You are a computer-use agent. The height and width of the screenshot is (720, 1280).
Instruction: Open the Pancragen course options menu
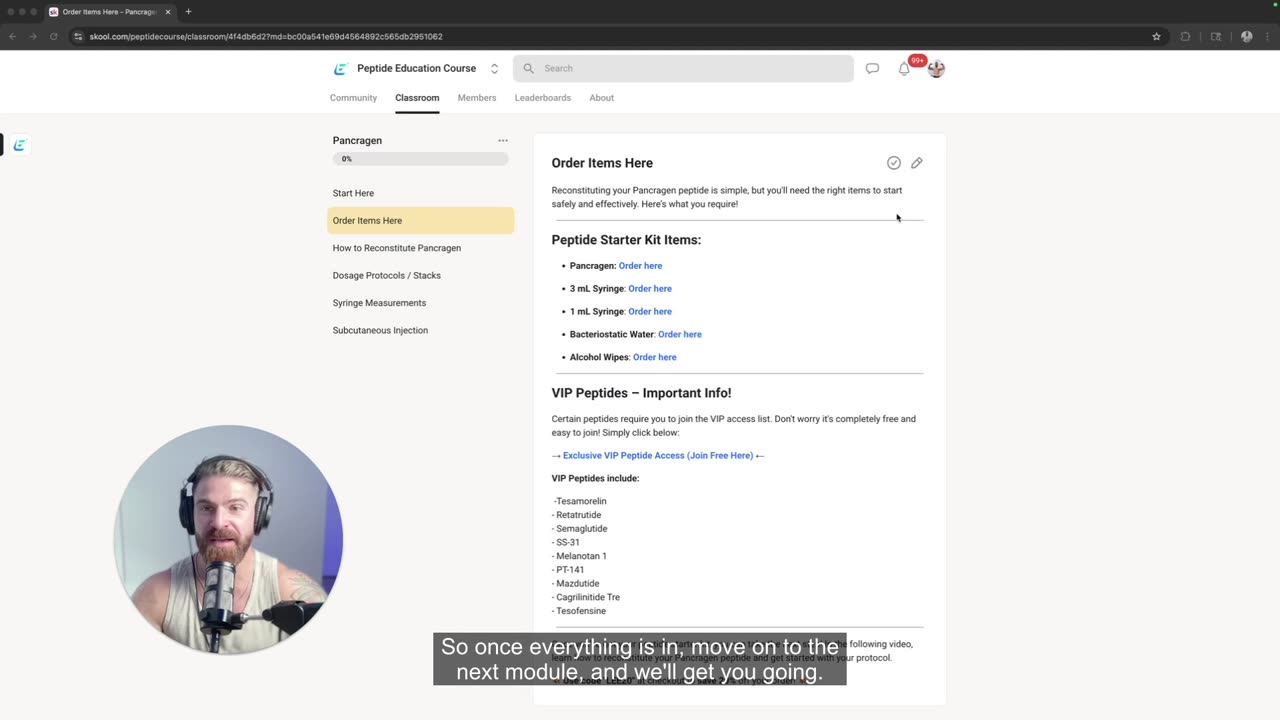point(503,140)
